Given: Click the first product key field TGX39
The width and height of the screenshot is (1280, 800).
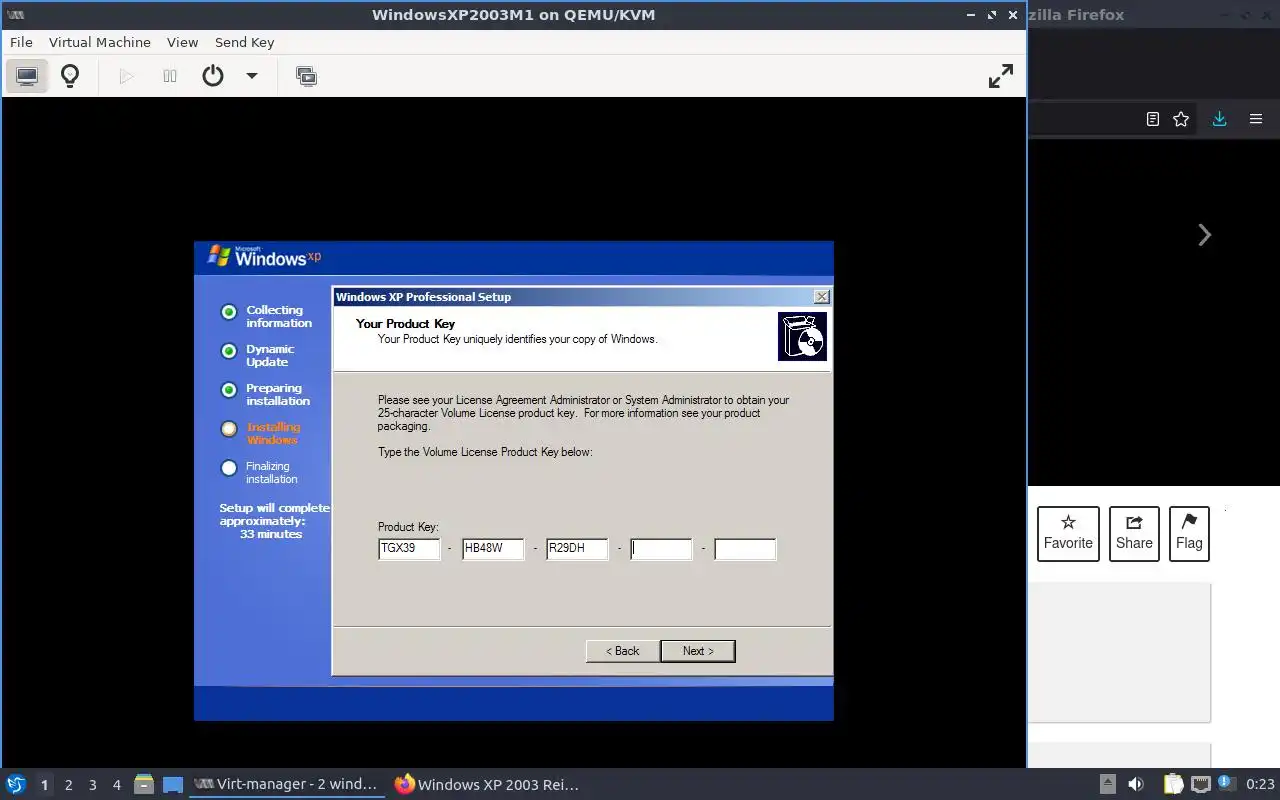Looking at the screenshot, I should [409, 549].
